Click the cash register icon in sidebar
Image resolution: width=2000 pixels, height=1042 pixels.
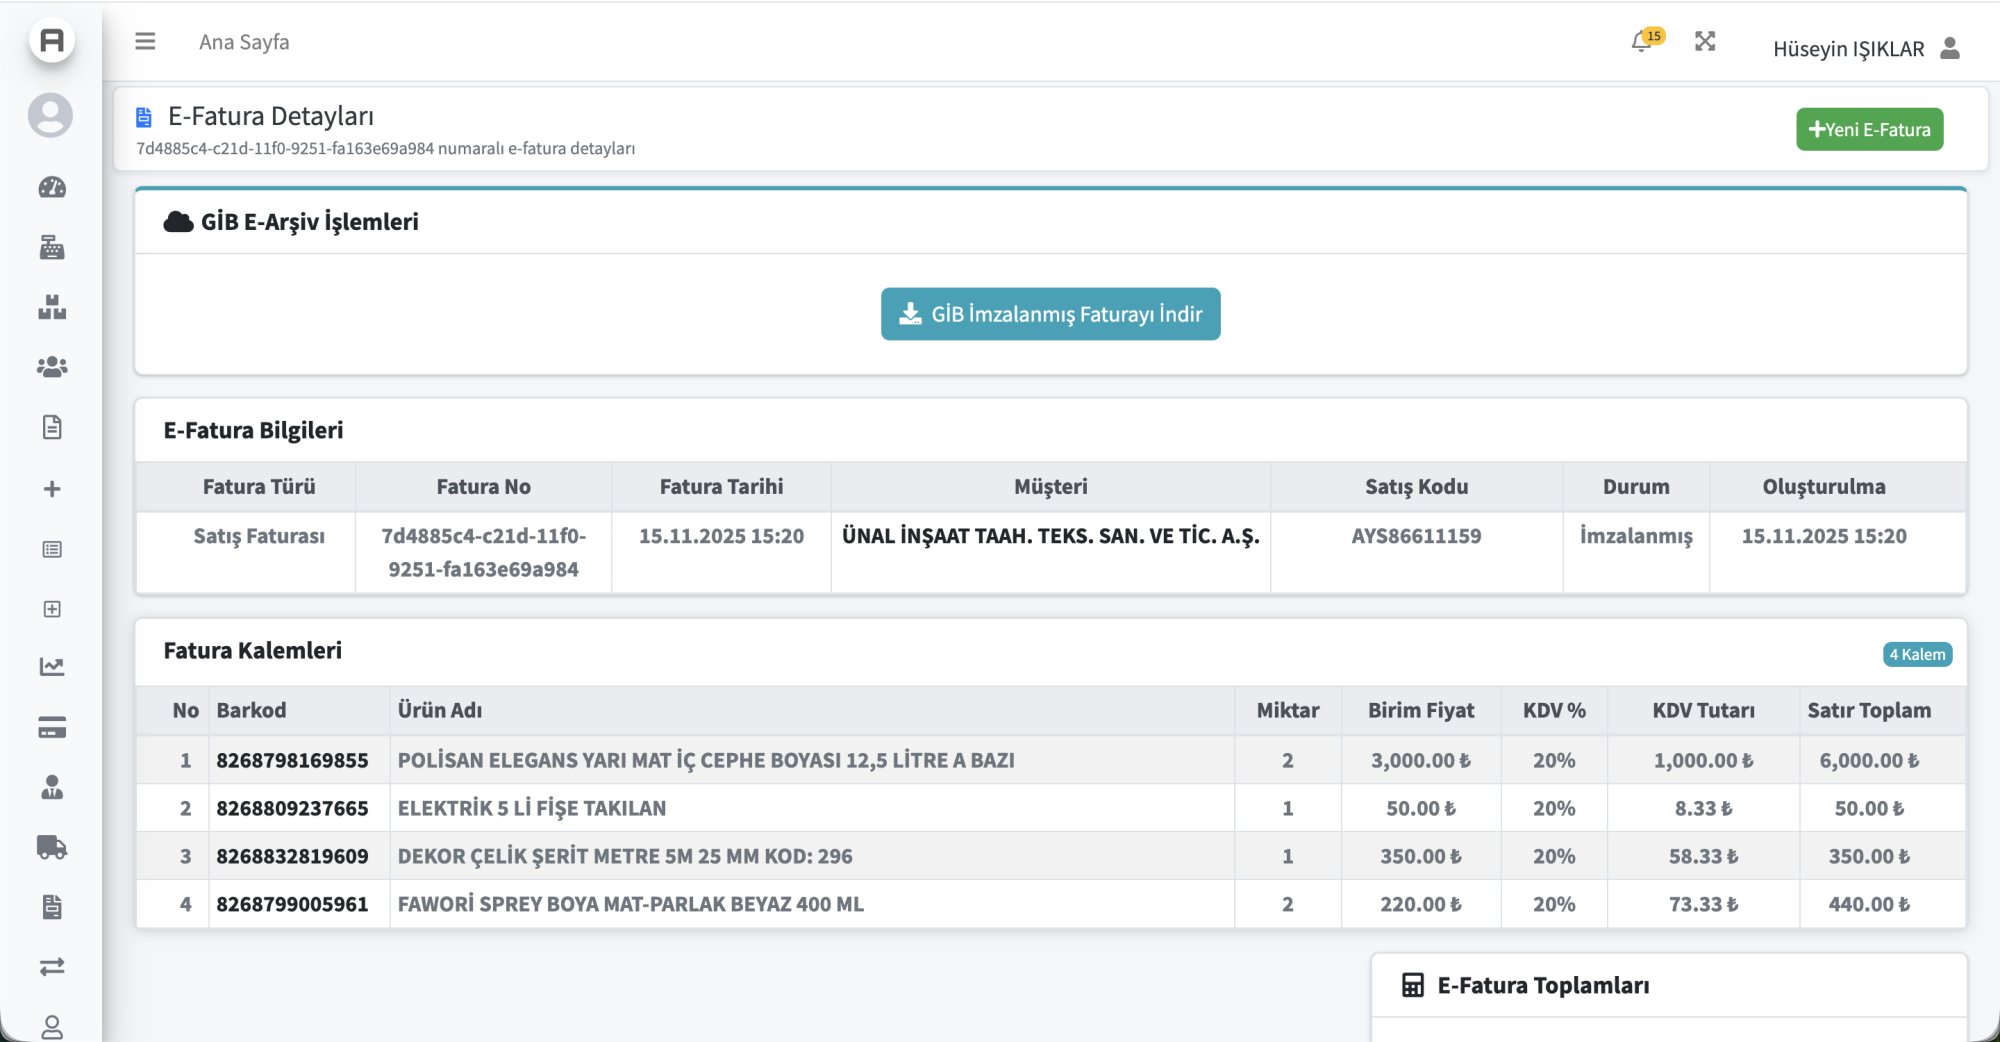click(x=52, y=248)
